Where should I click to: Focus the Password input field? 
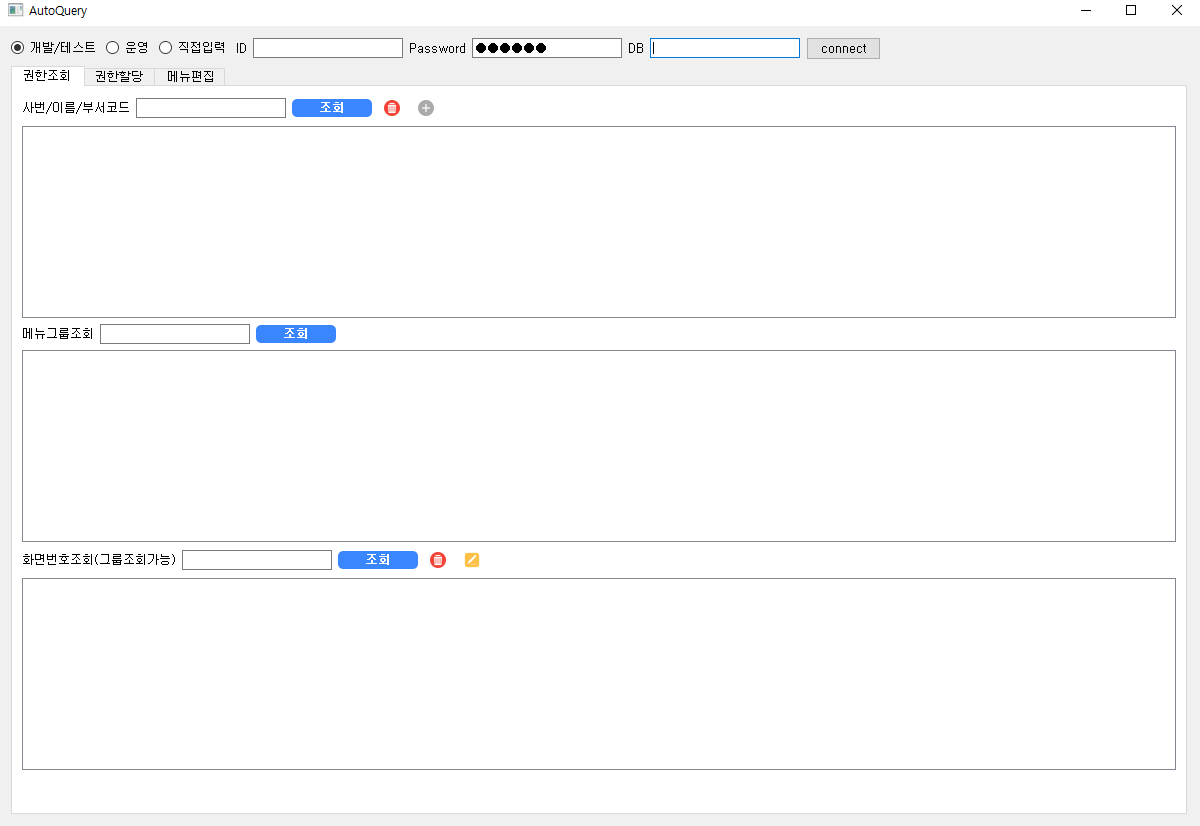pyautogui.click(x=547, y=48)
